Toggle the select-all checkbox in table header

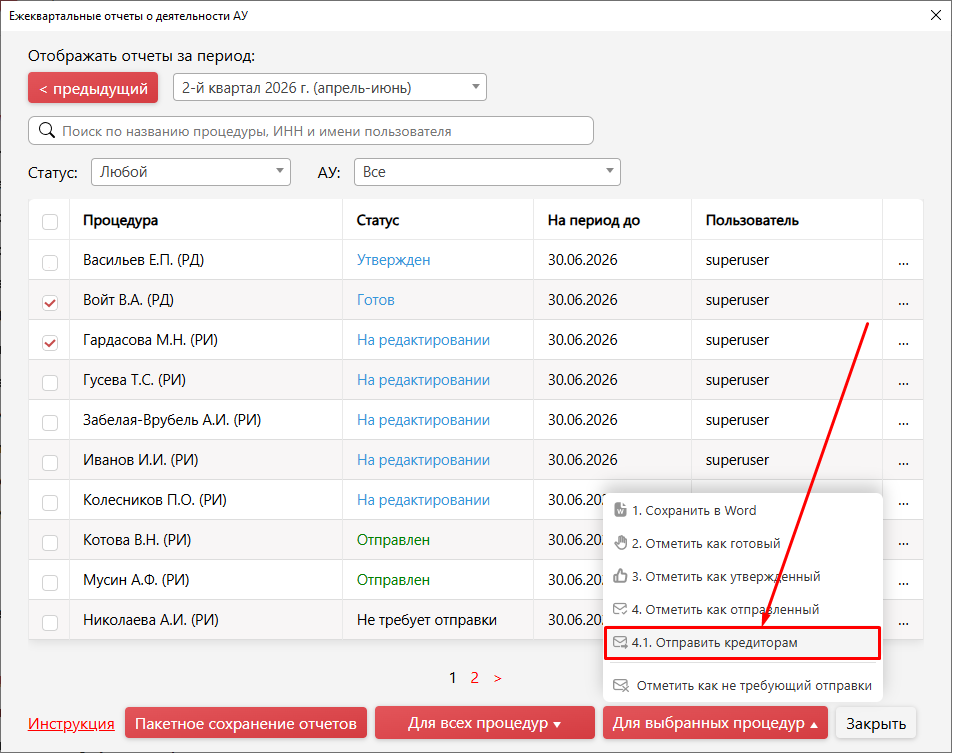click(x=50, y=222)
